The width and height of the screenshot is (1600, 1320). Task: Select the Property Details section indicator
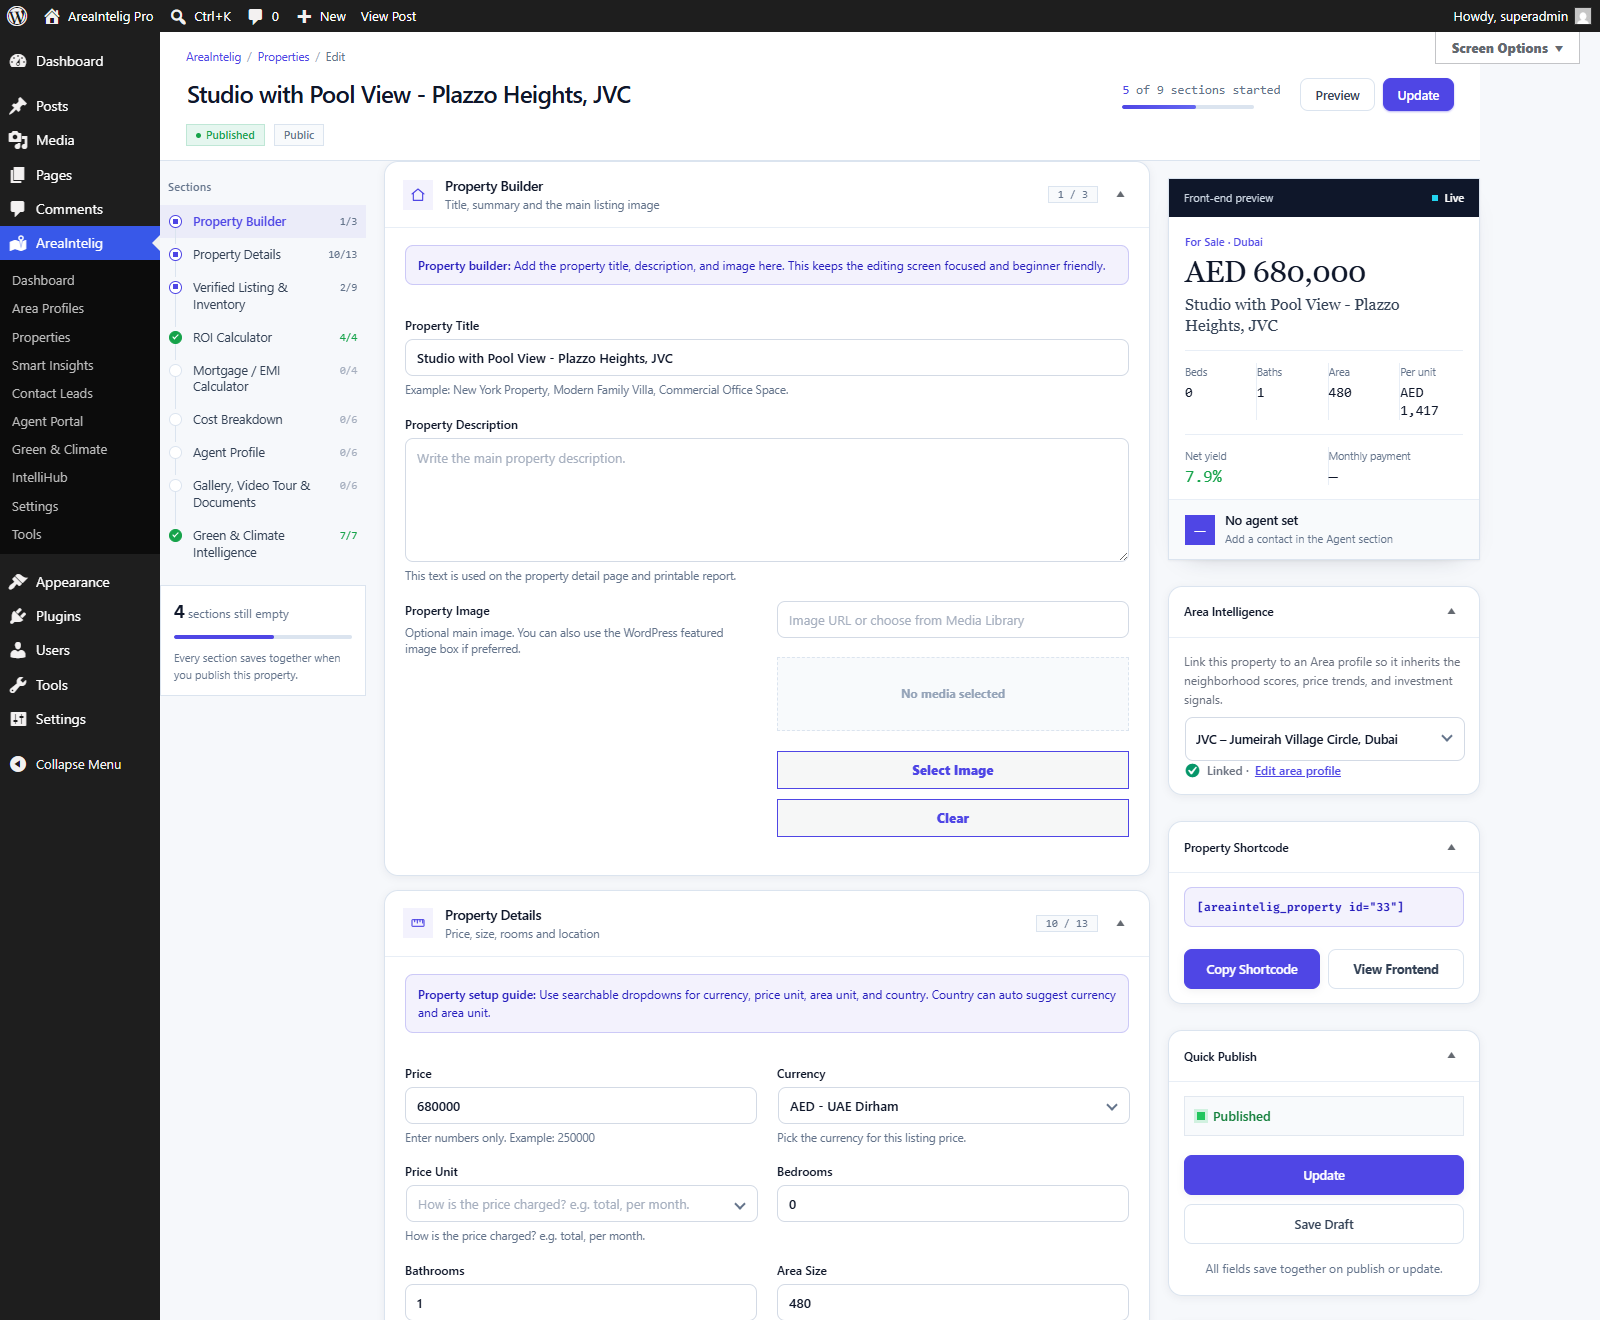[176, 254]
